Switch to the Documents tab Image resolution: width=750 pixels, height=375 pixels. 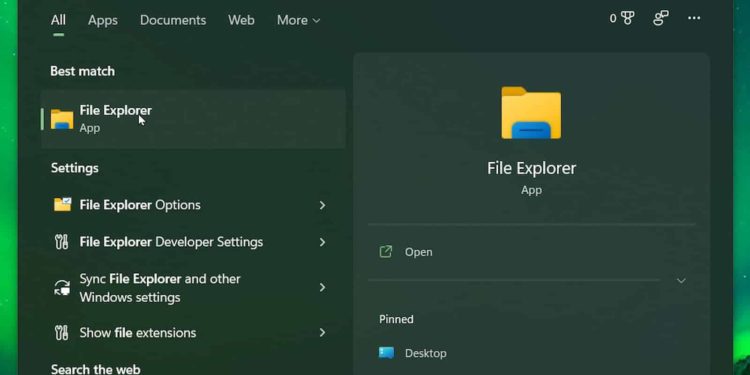[x=173, y=20]
